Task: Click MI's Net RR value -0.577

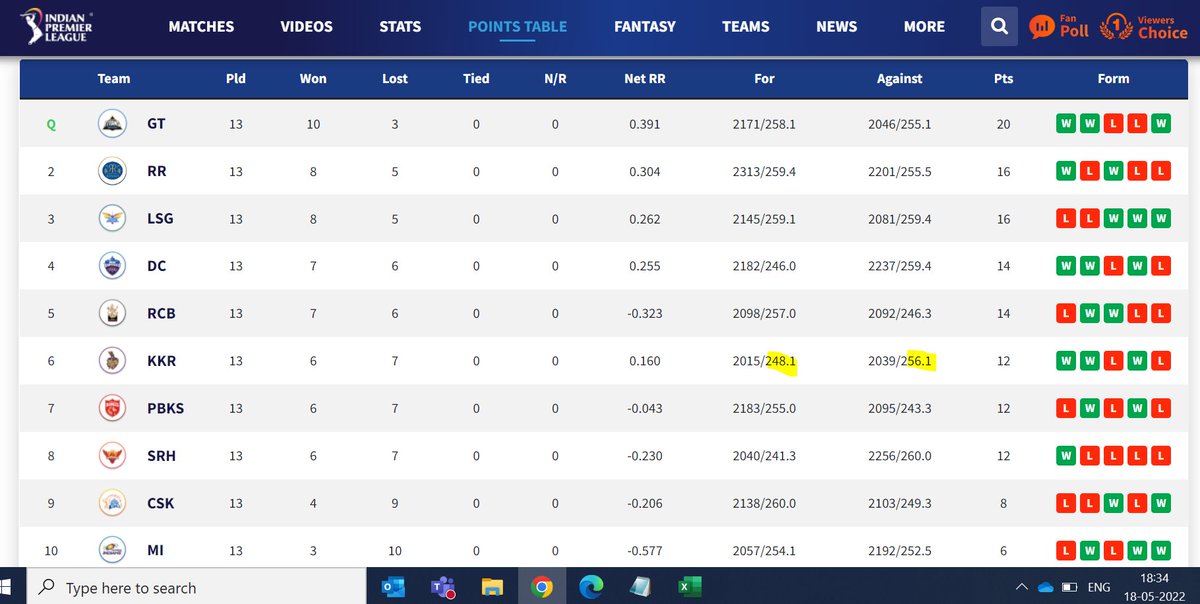Action: [x=645, y=550]
